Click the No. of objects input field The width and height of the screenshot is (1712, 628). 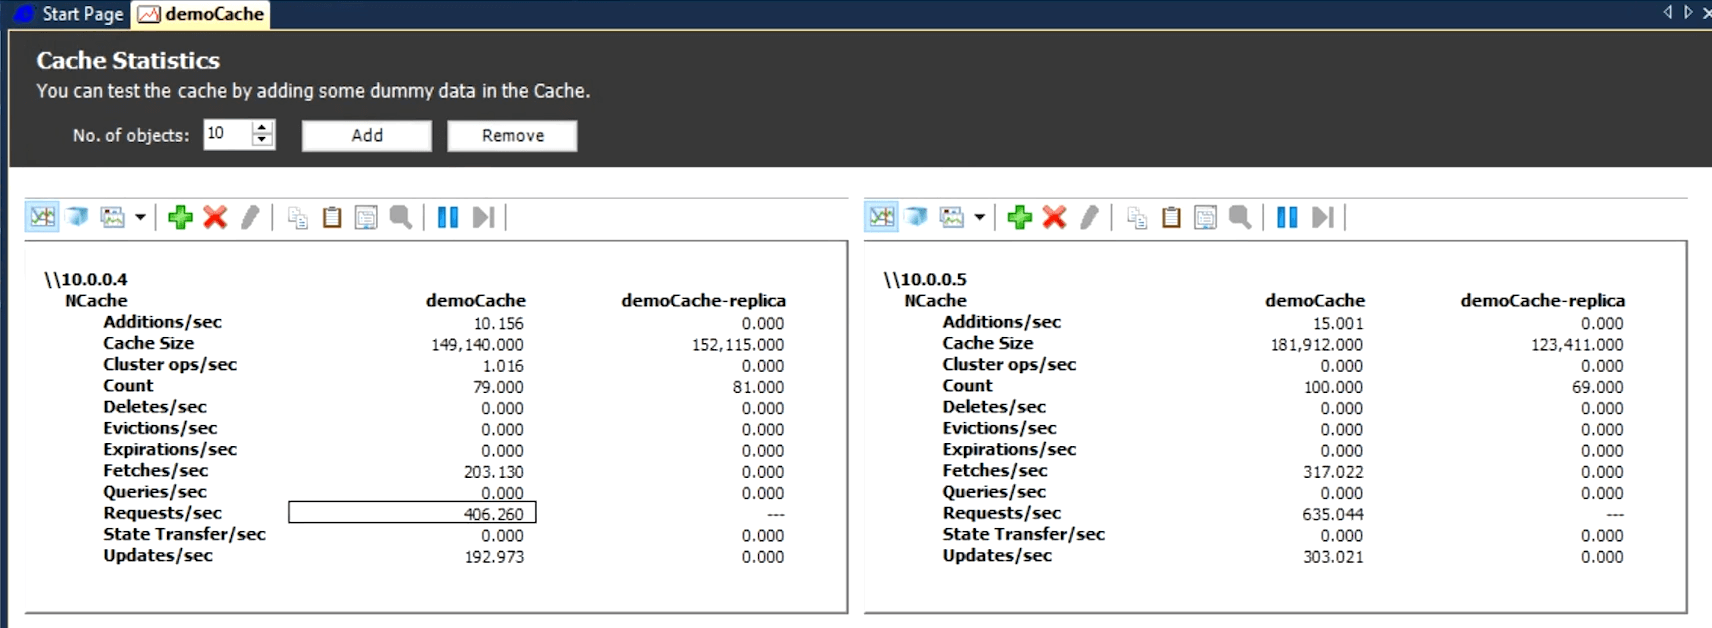pos(227,134)
